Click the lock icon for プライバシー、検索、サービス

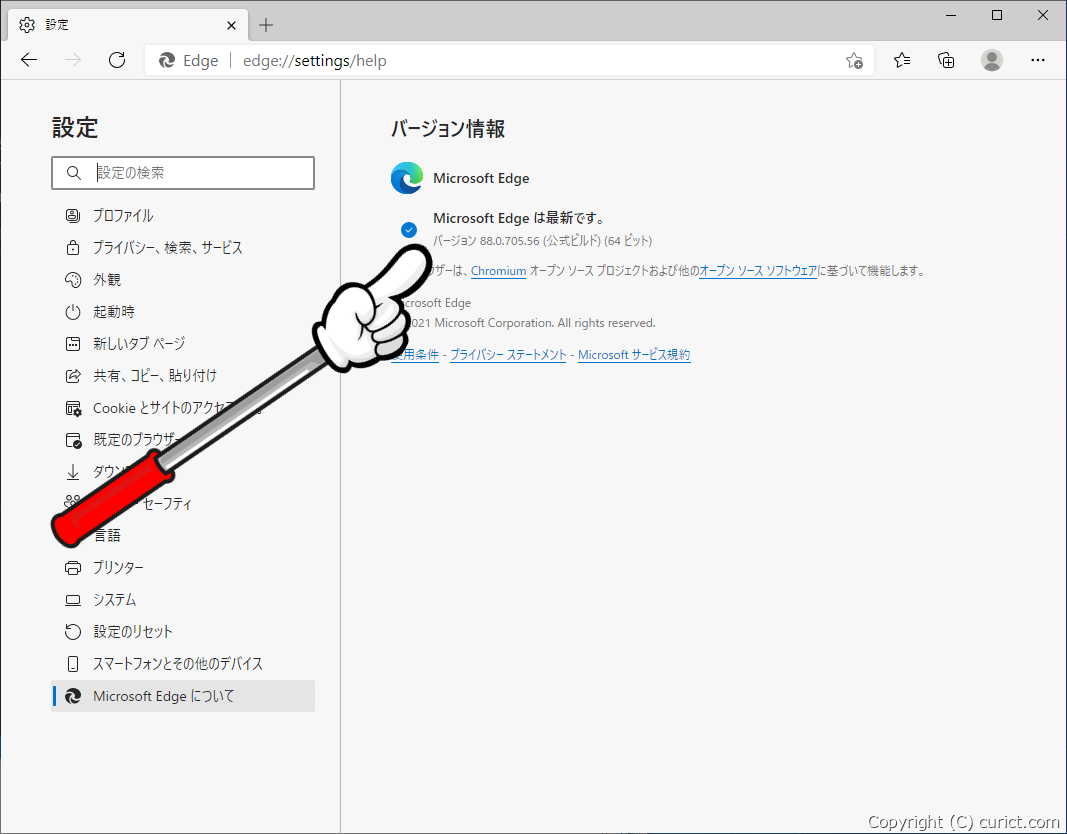pos(73,248)
